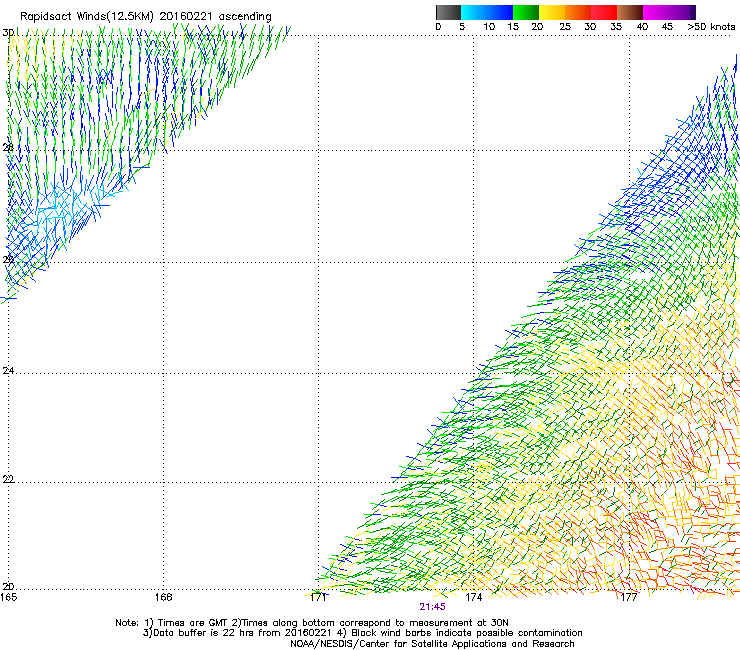Select the legend value '25'
This screenshot has width=740, height=650.
pyautogui.click(x=565, y=27)
